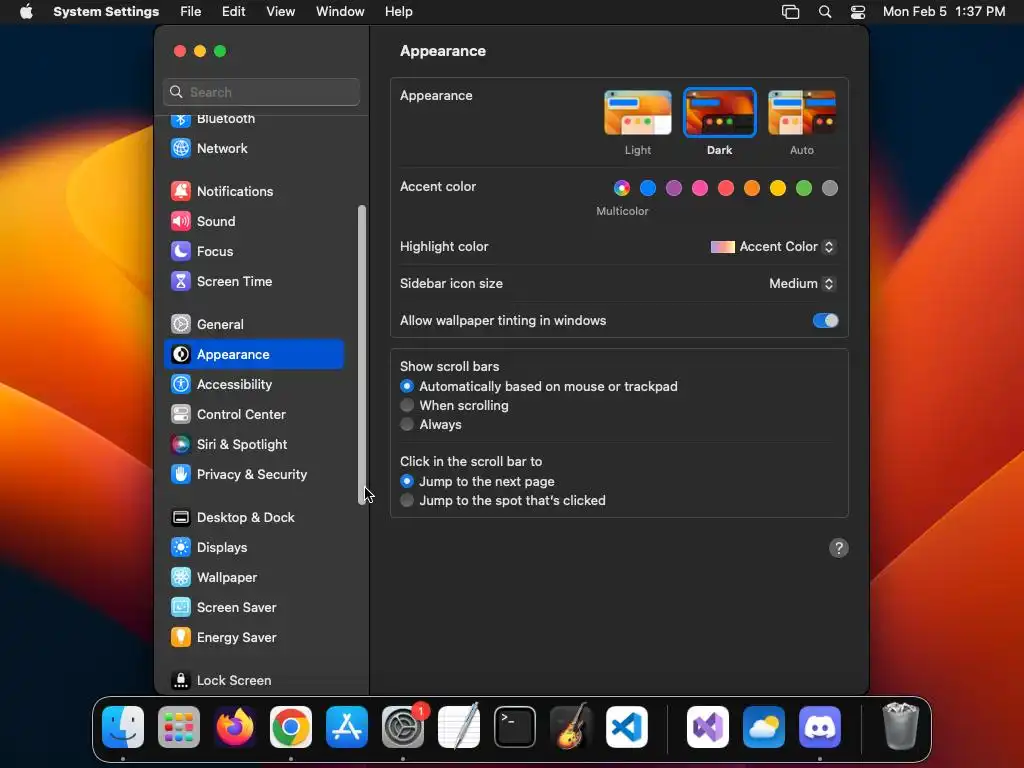1024x768 pixels.
Task: Open Privacy & Security settings
Action: pyautogui.click(x=253, y=475)
